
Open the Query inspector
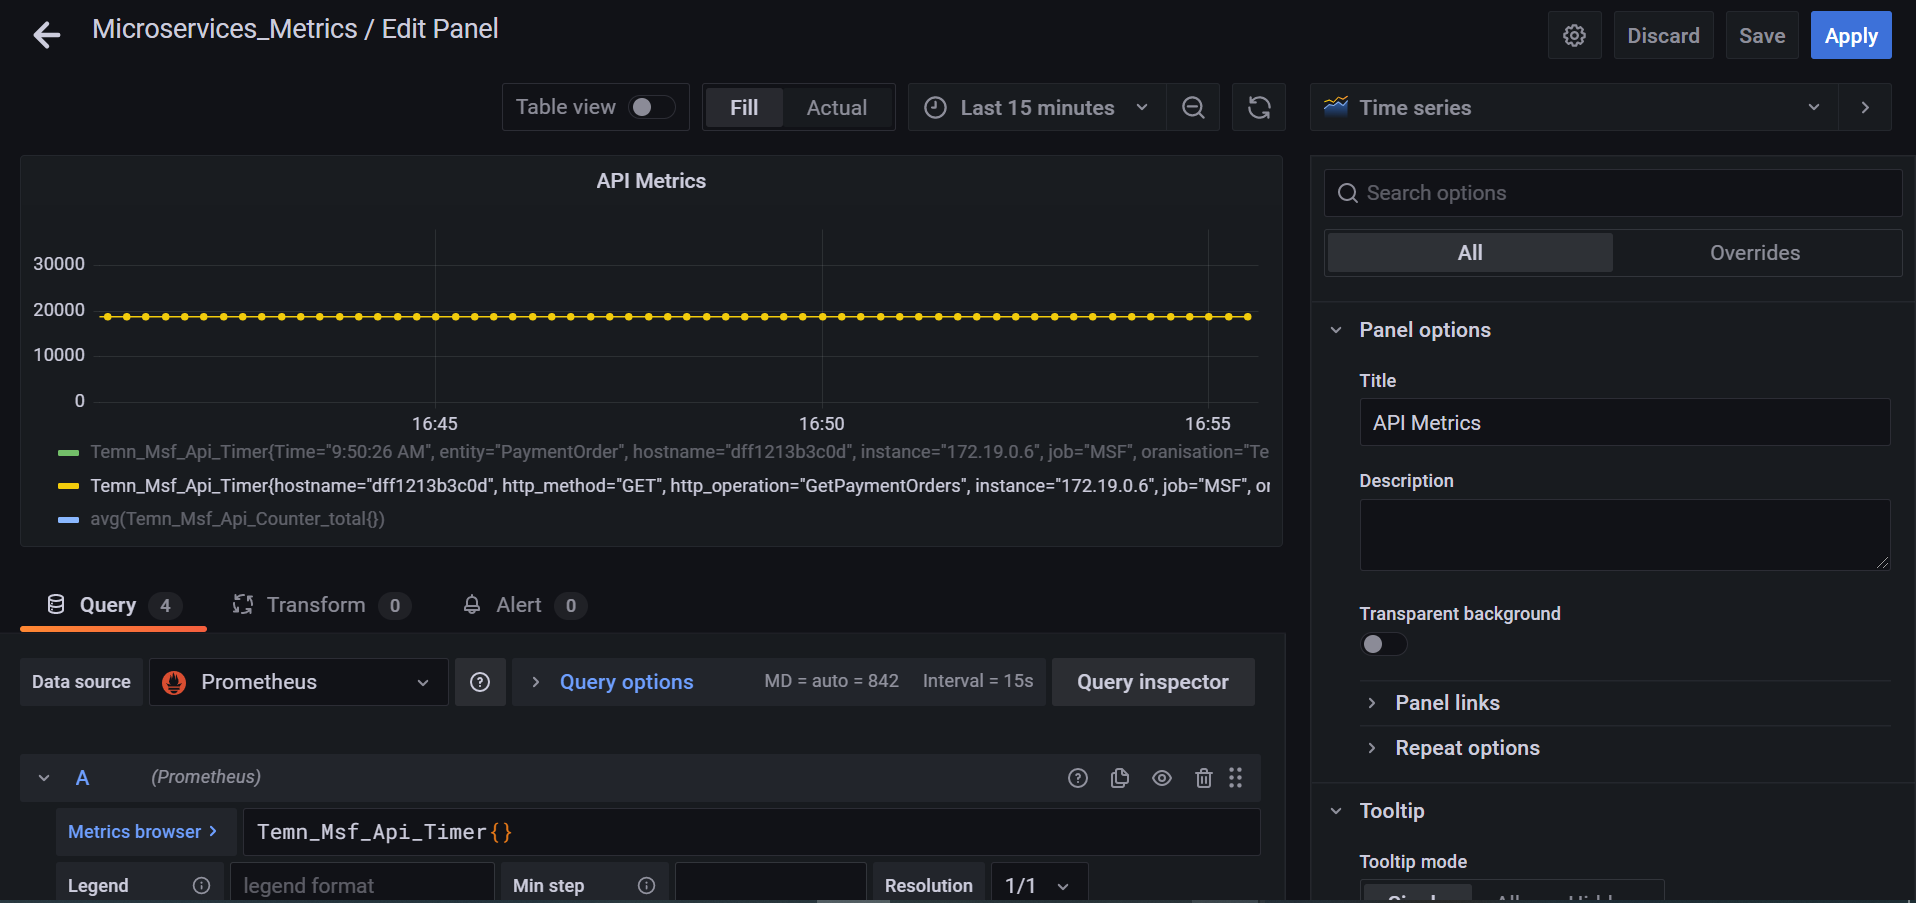click(x=1152, y=682)
